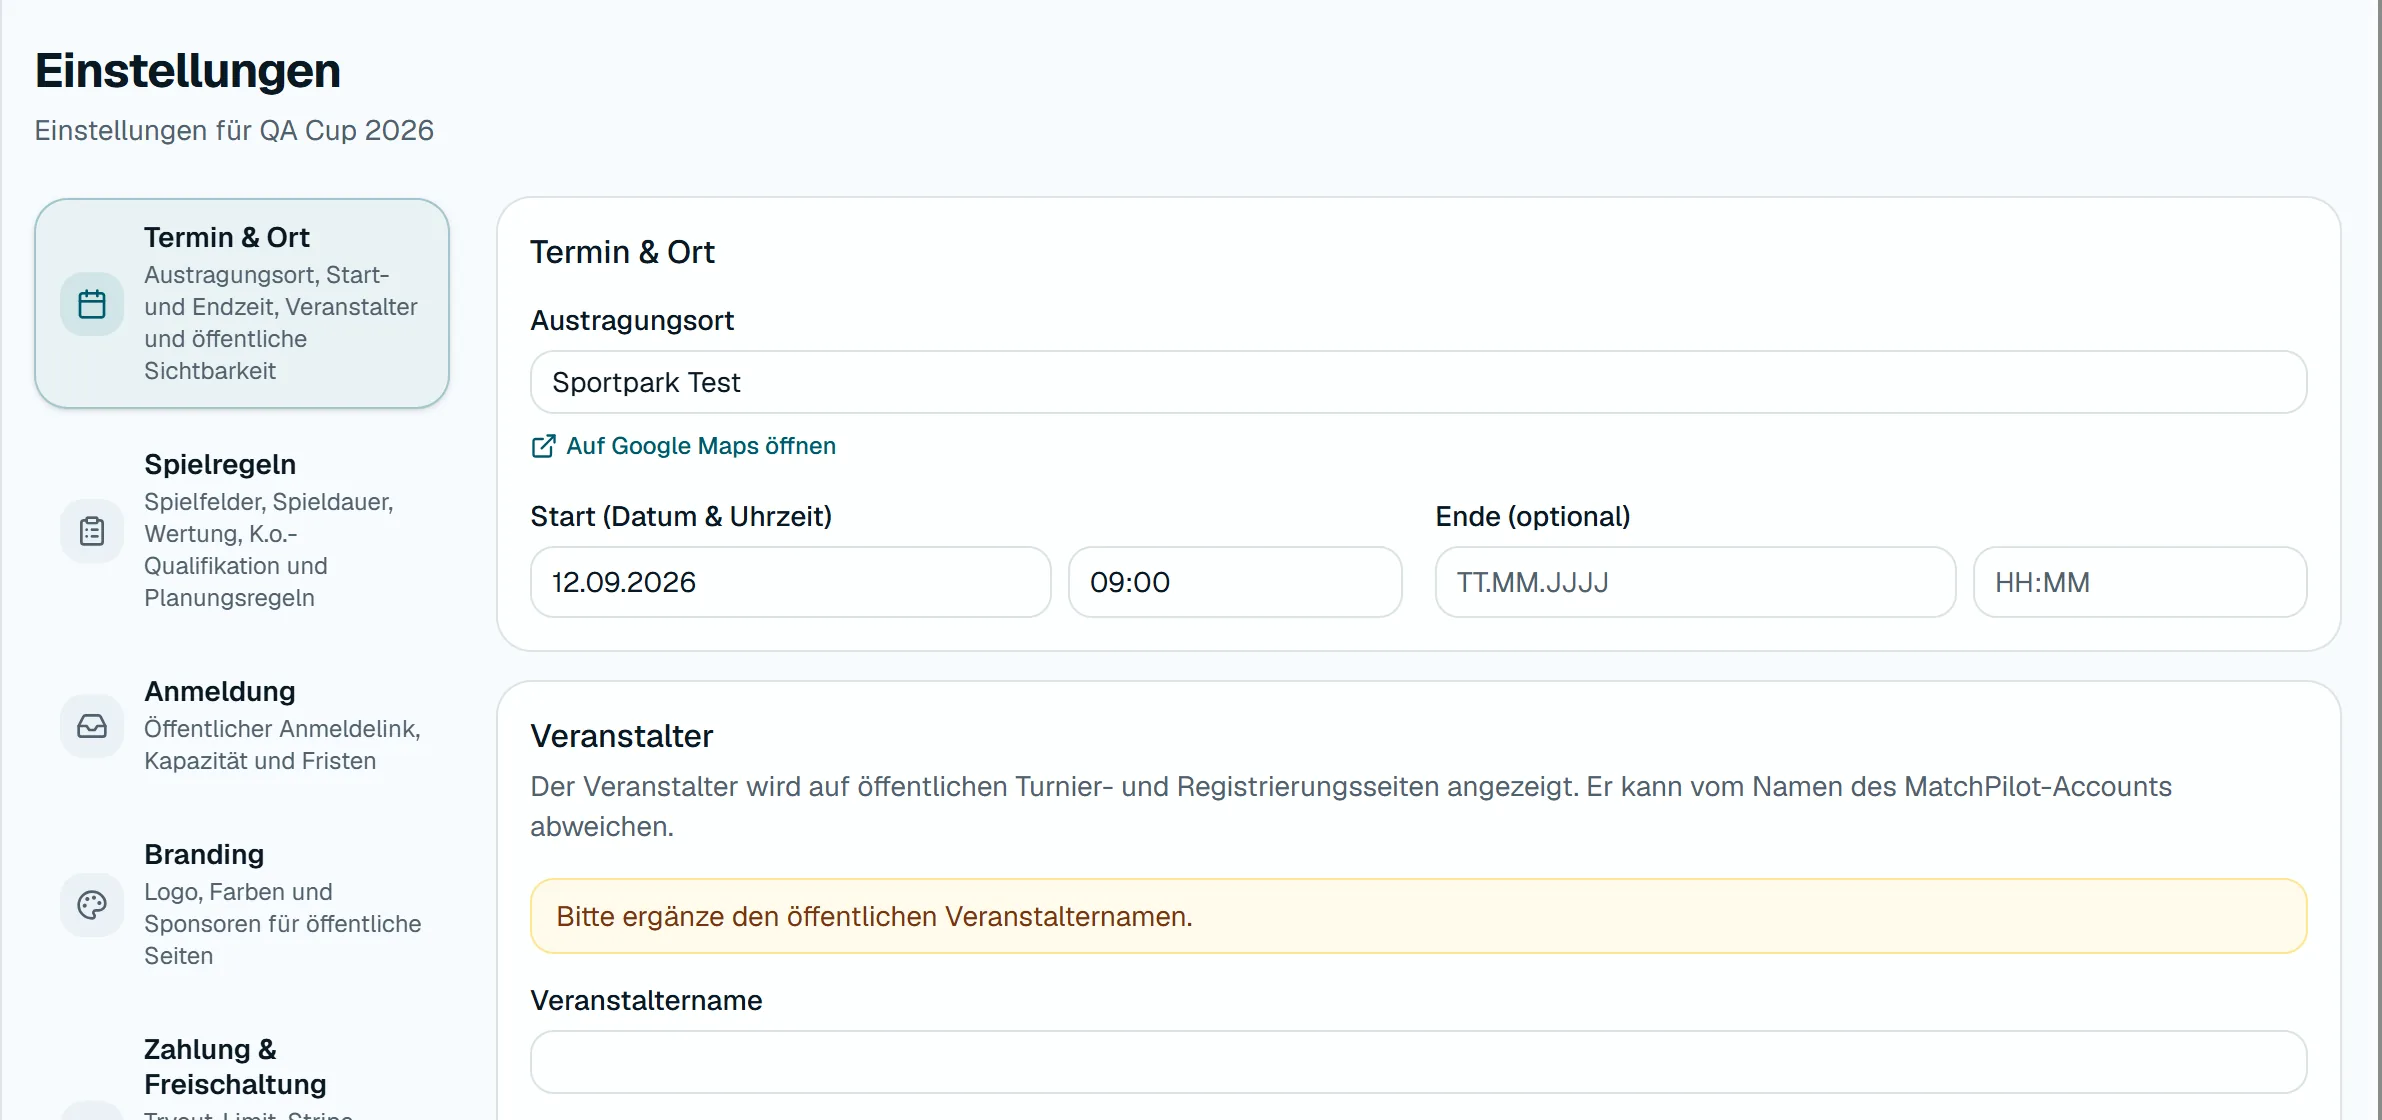Open the Anmeldung settings section

(242, 726)
